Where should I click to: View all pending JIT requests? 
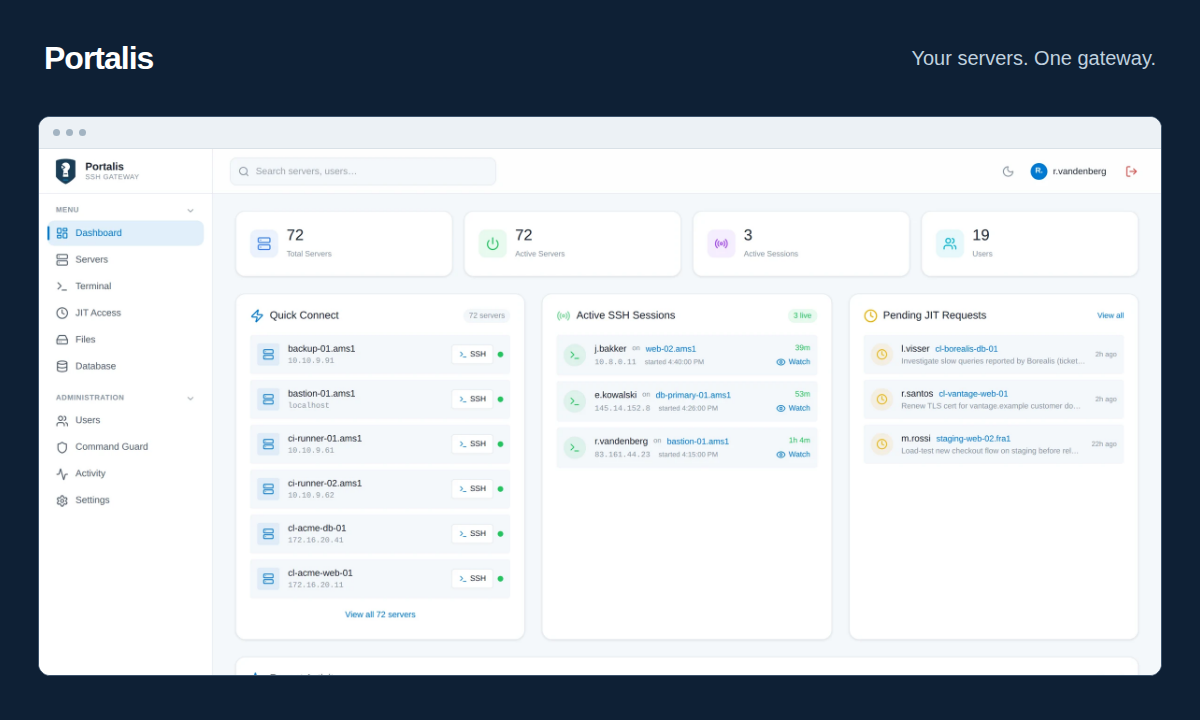coord(1110,316)
